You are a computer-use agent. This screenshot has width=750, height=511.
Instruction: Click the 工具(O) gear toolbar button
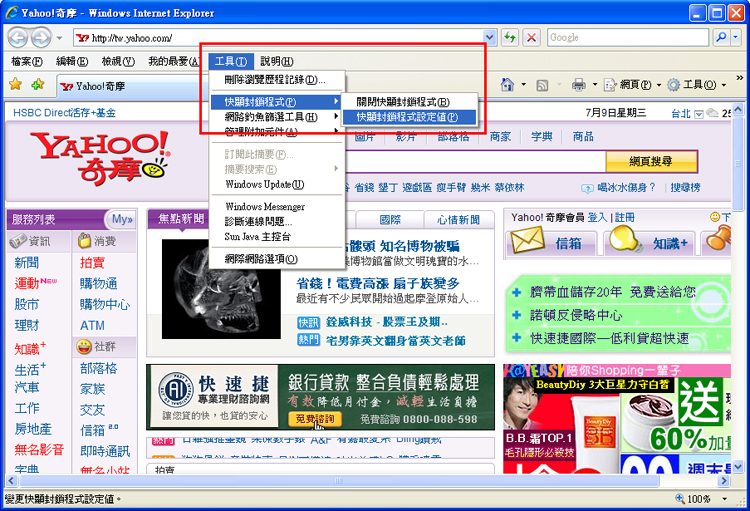pos(692,85)
